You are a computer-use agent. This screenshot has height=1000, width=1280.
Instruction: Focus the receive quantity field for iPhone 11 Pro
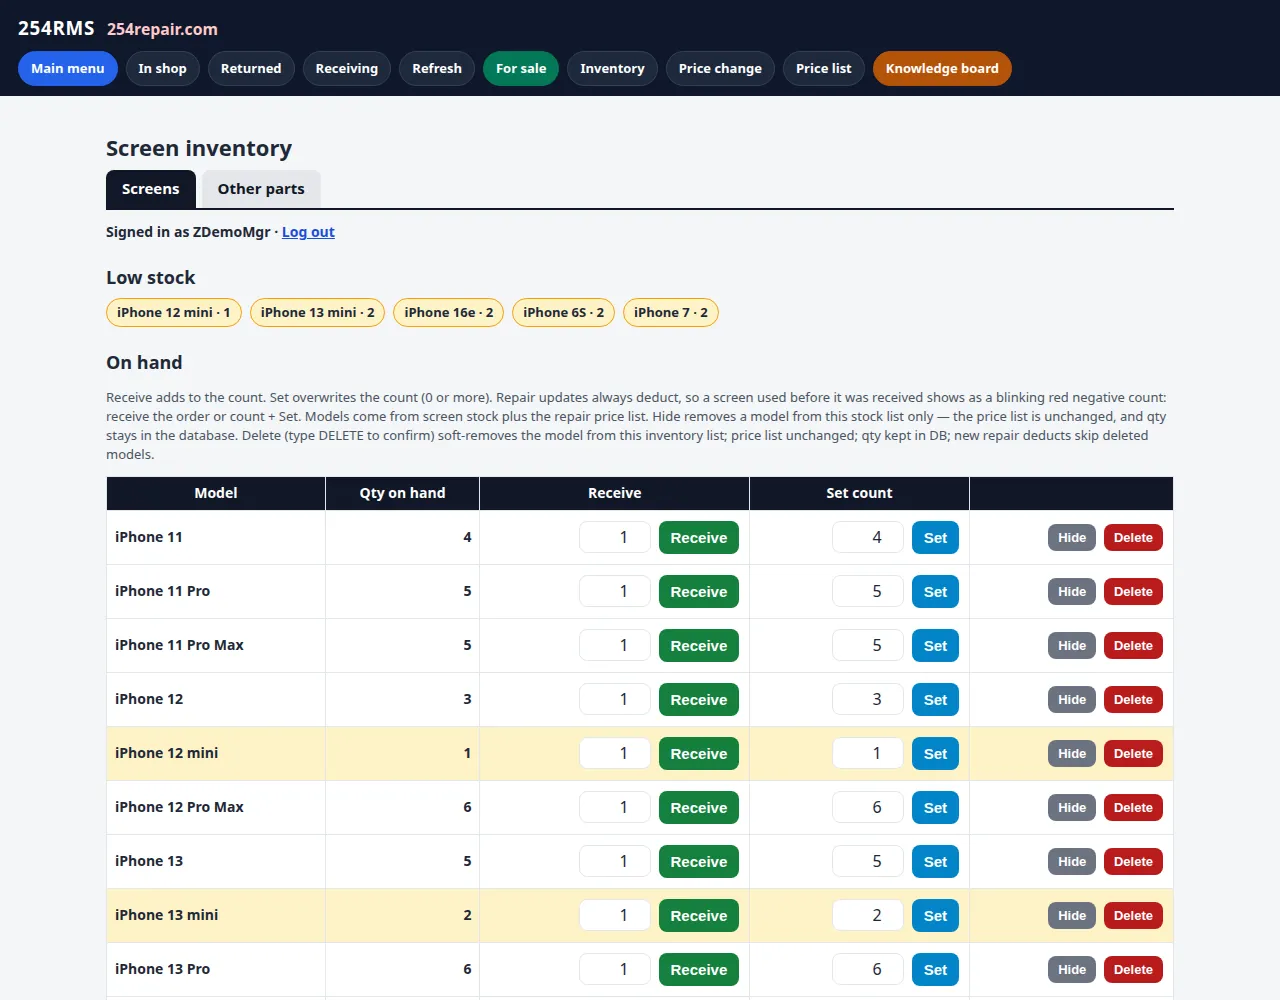pos(615,592)
